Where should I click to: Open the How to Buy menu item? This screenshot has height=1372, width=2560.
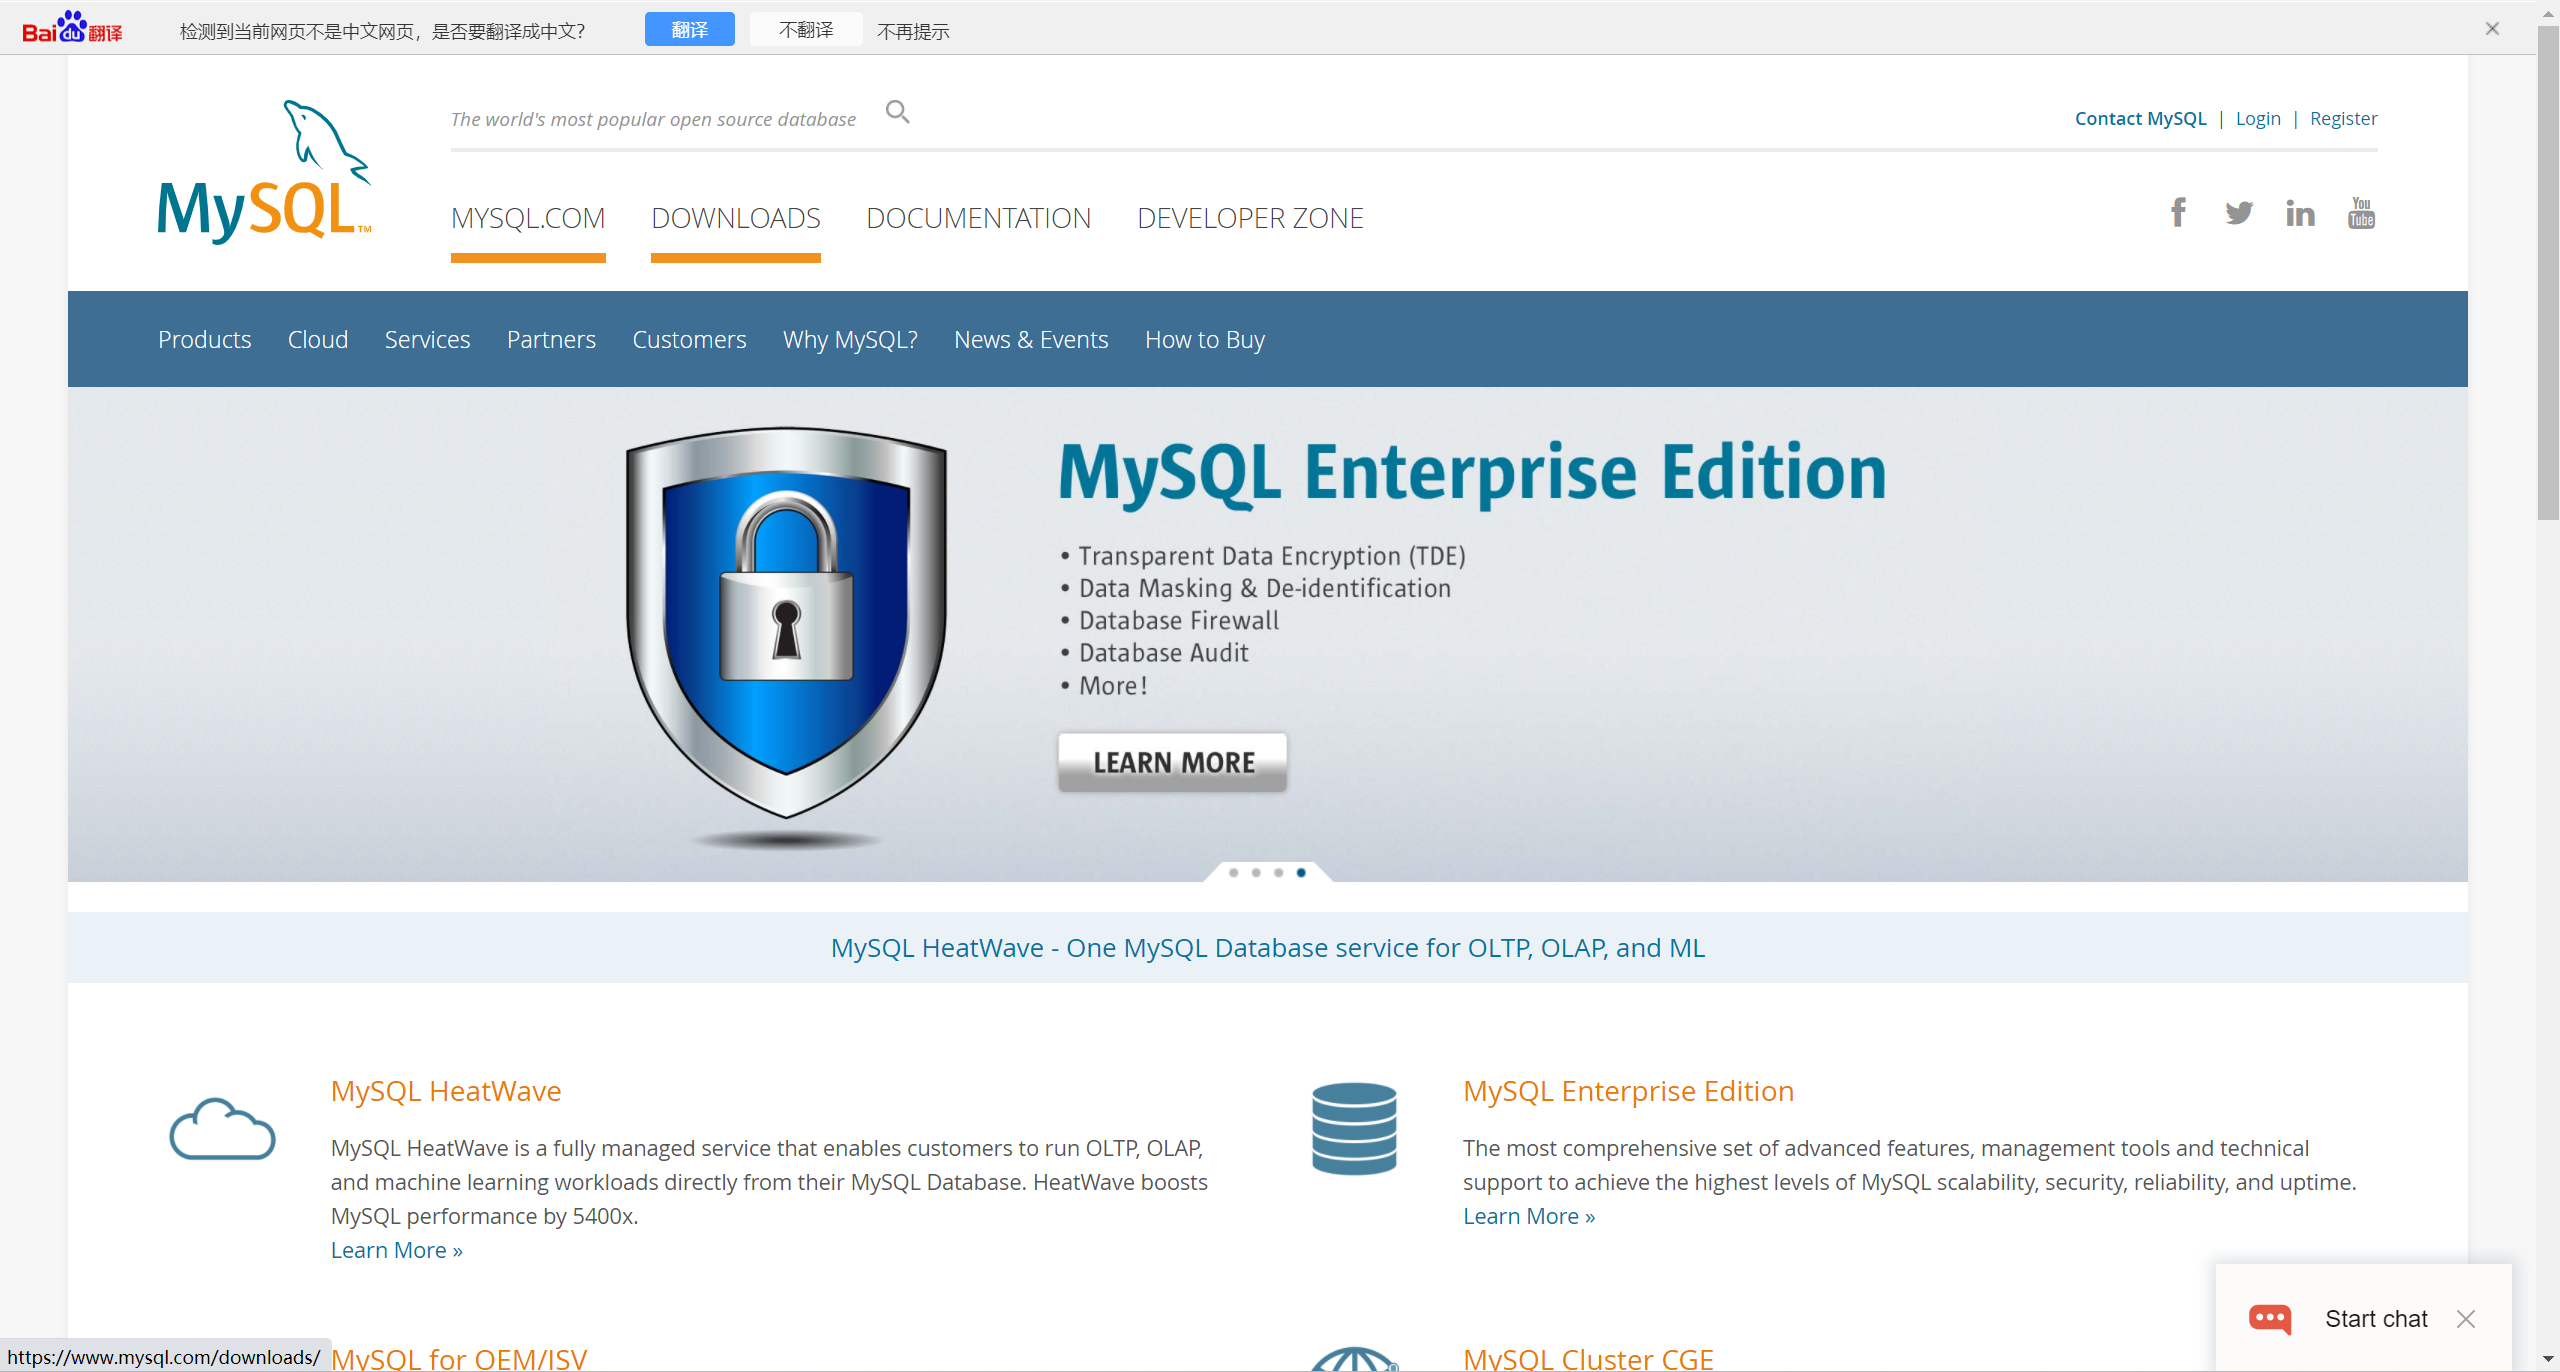[1205, 340]
